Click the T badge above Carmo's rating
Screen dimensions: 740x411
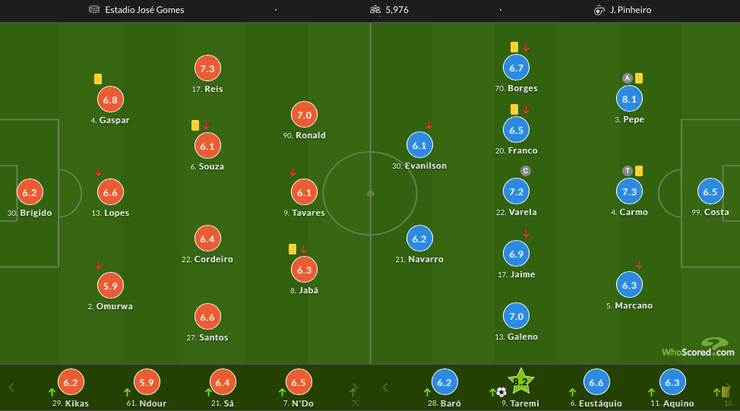(627, 171)
